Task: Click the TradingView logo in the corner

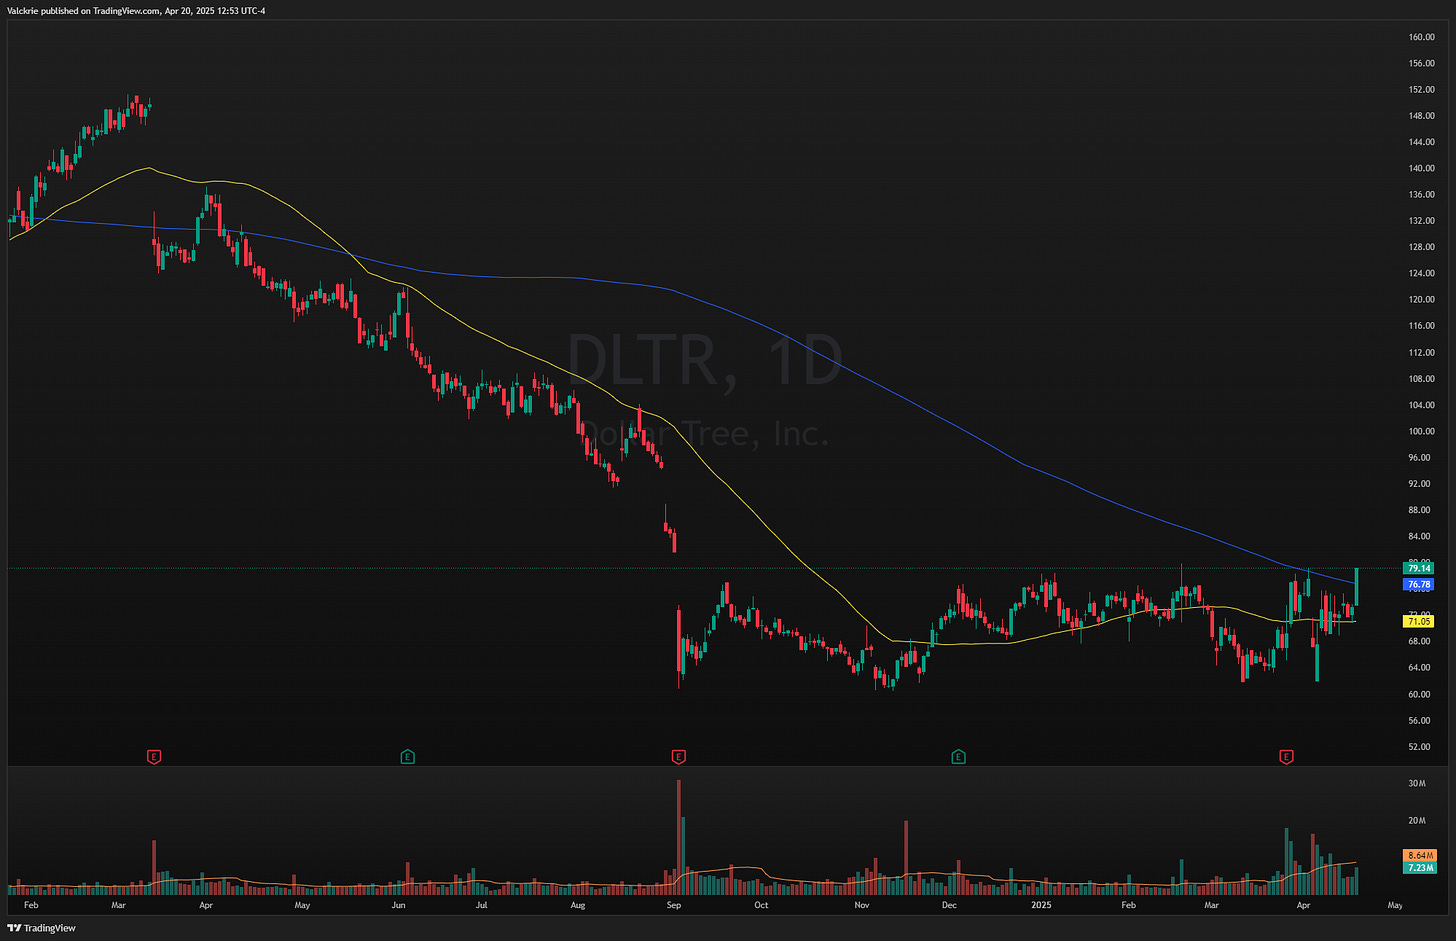Action: [41, 928]
